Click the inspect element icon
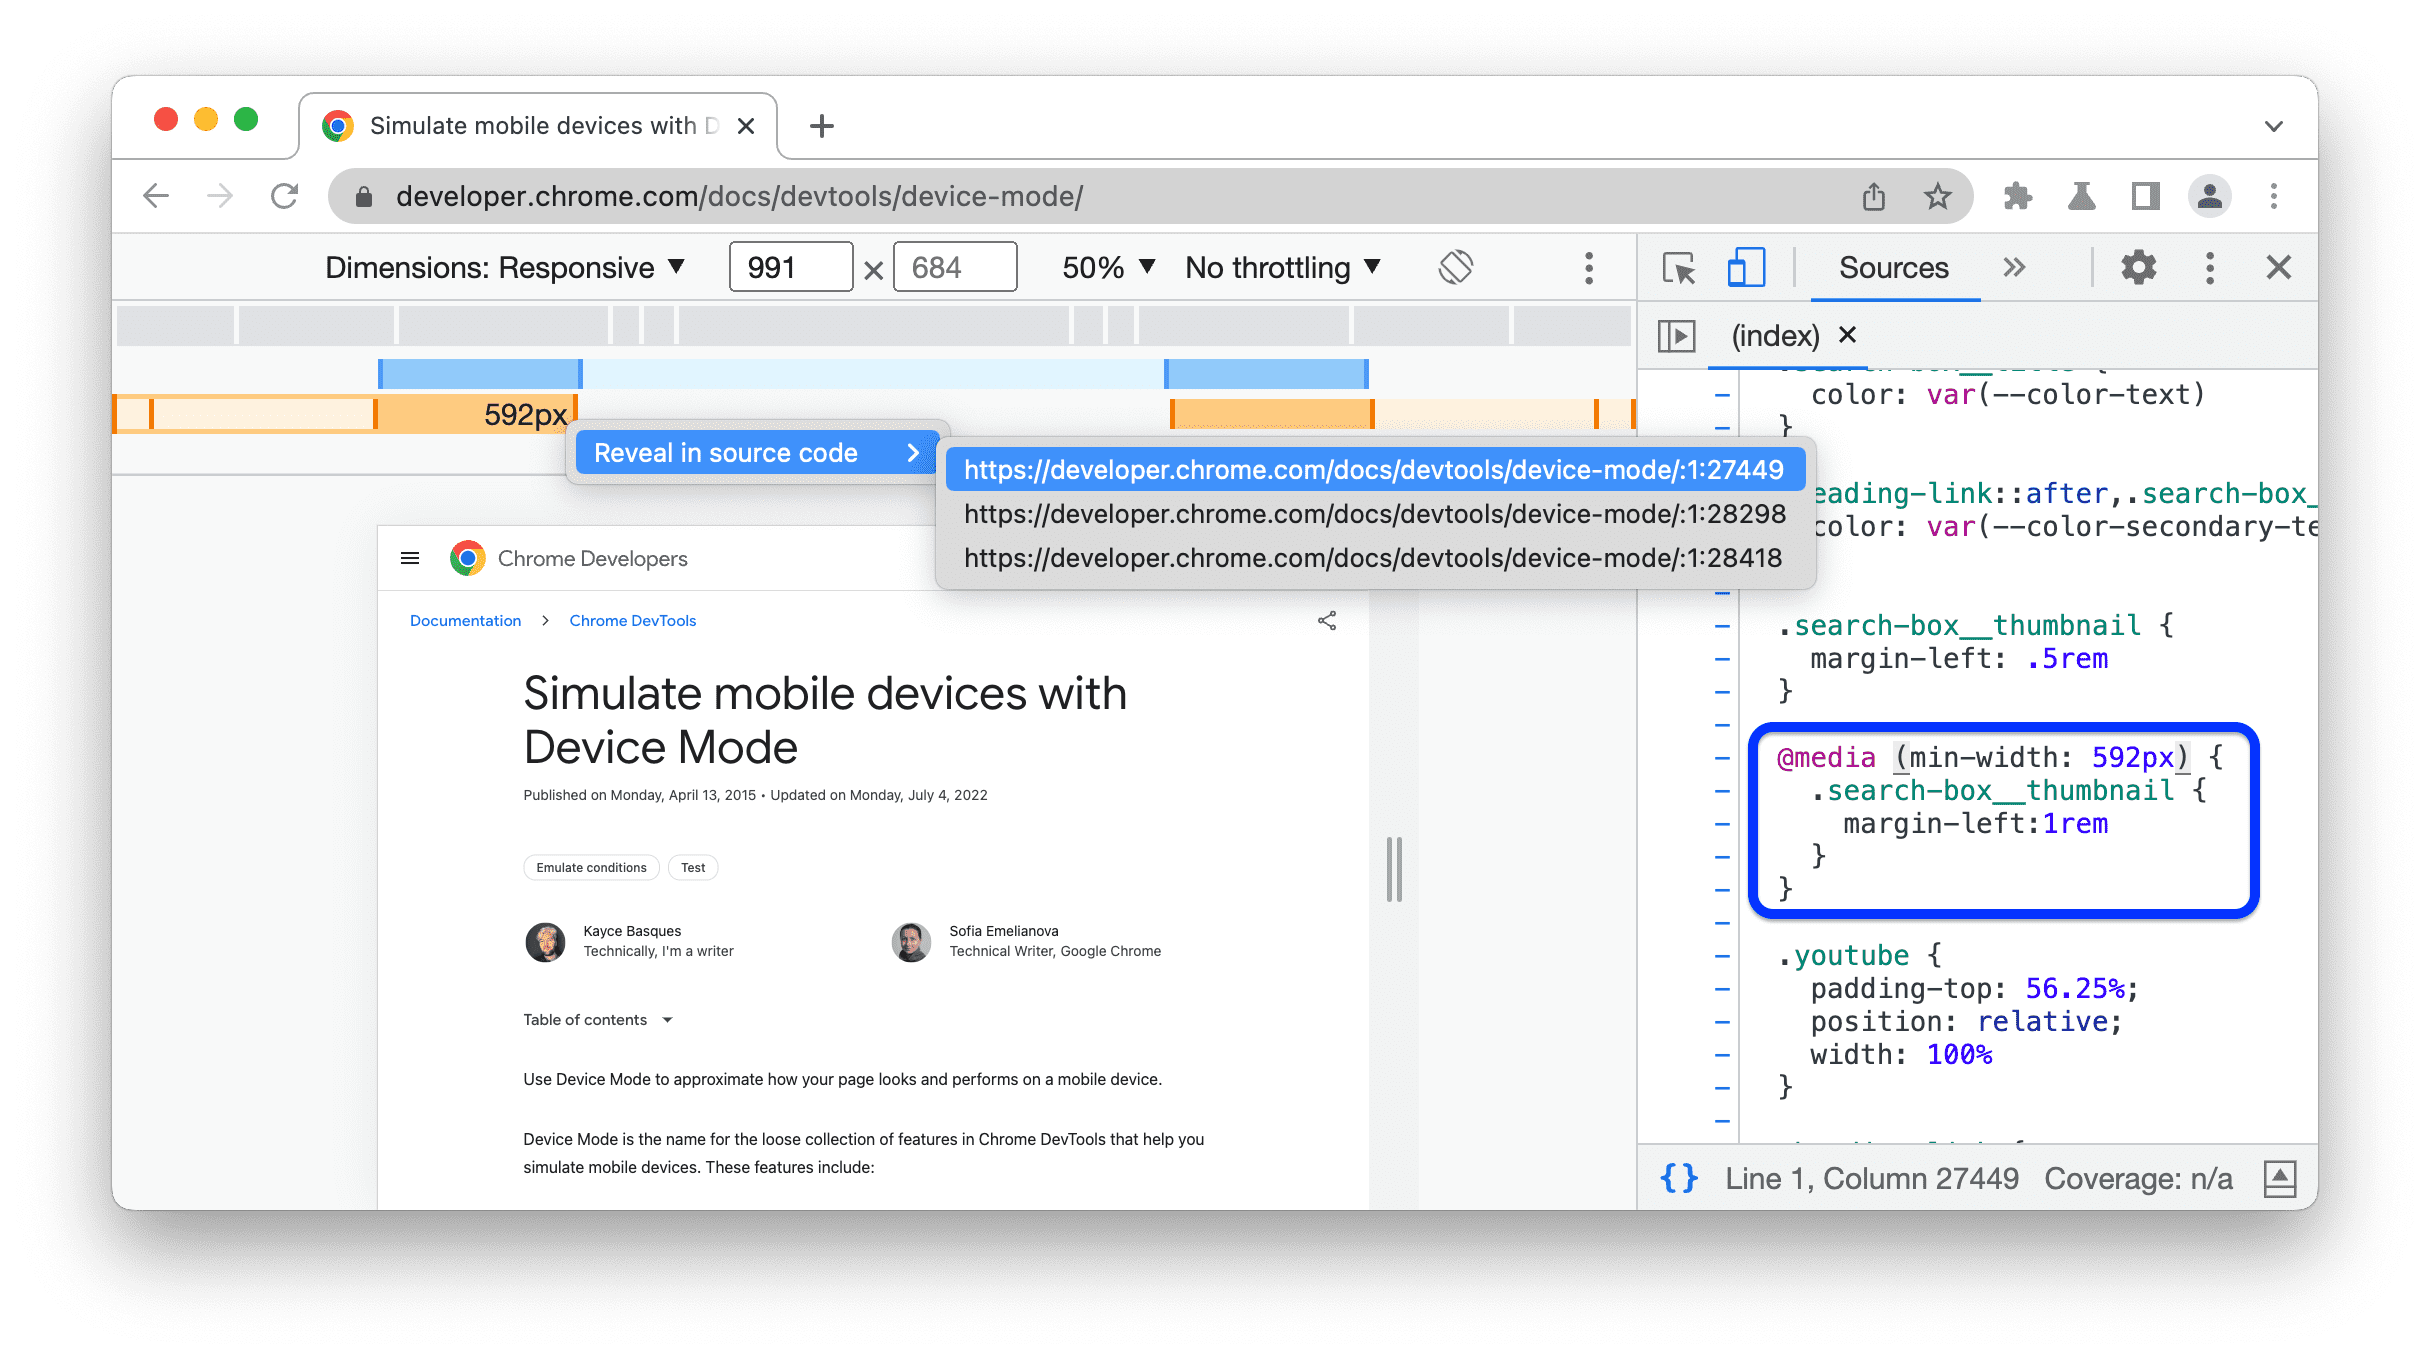The height and width of the screenshot is (1358, 2430). tap(1677, 267)
